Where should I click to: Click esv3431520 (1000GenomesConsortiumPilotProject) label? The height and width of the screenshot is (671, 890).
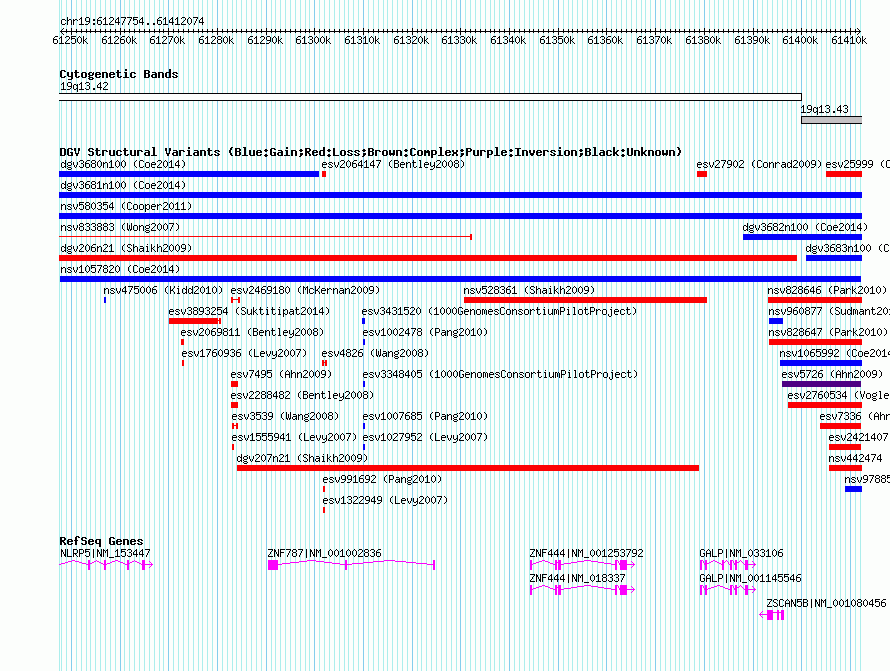(499, 311)
